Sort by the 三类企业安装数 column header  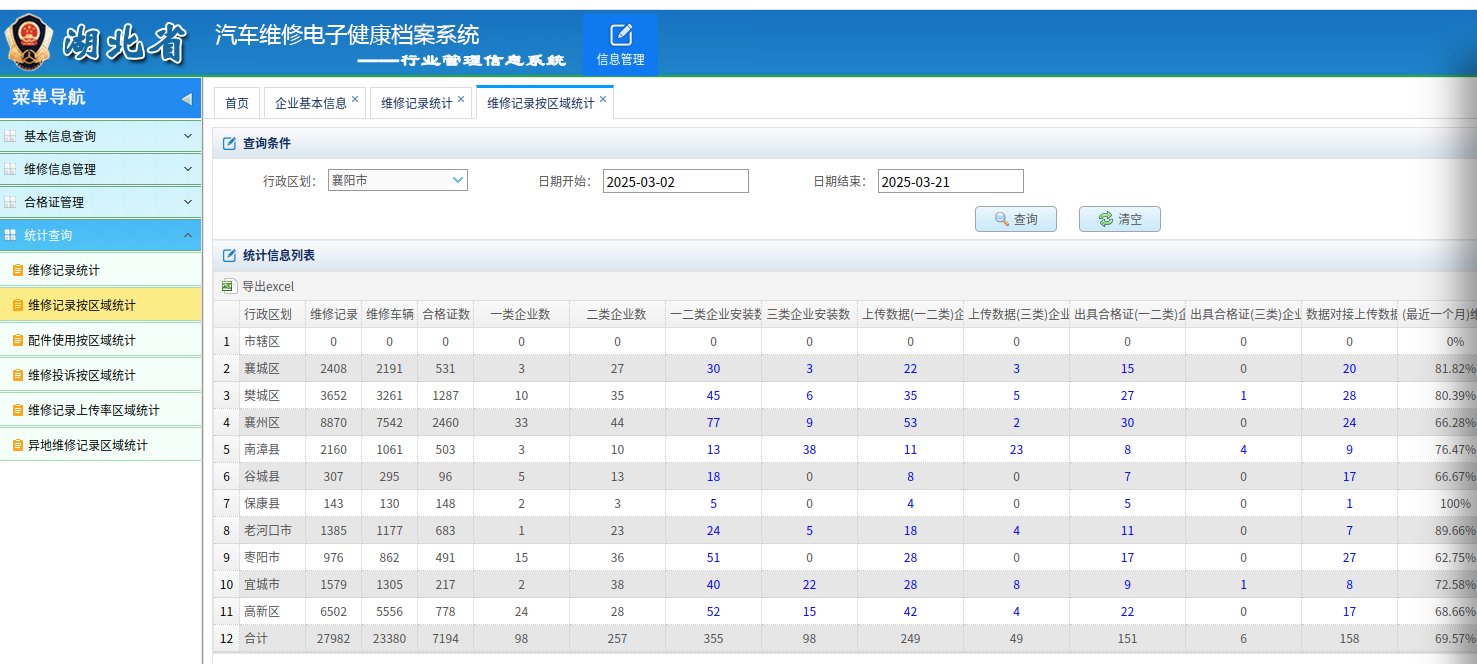tap(809, 314)
